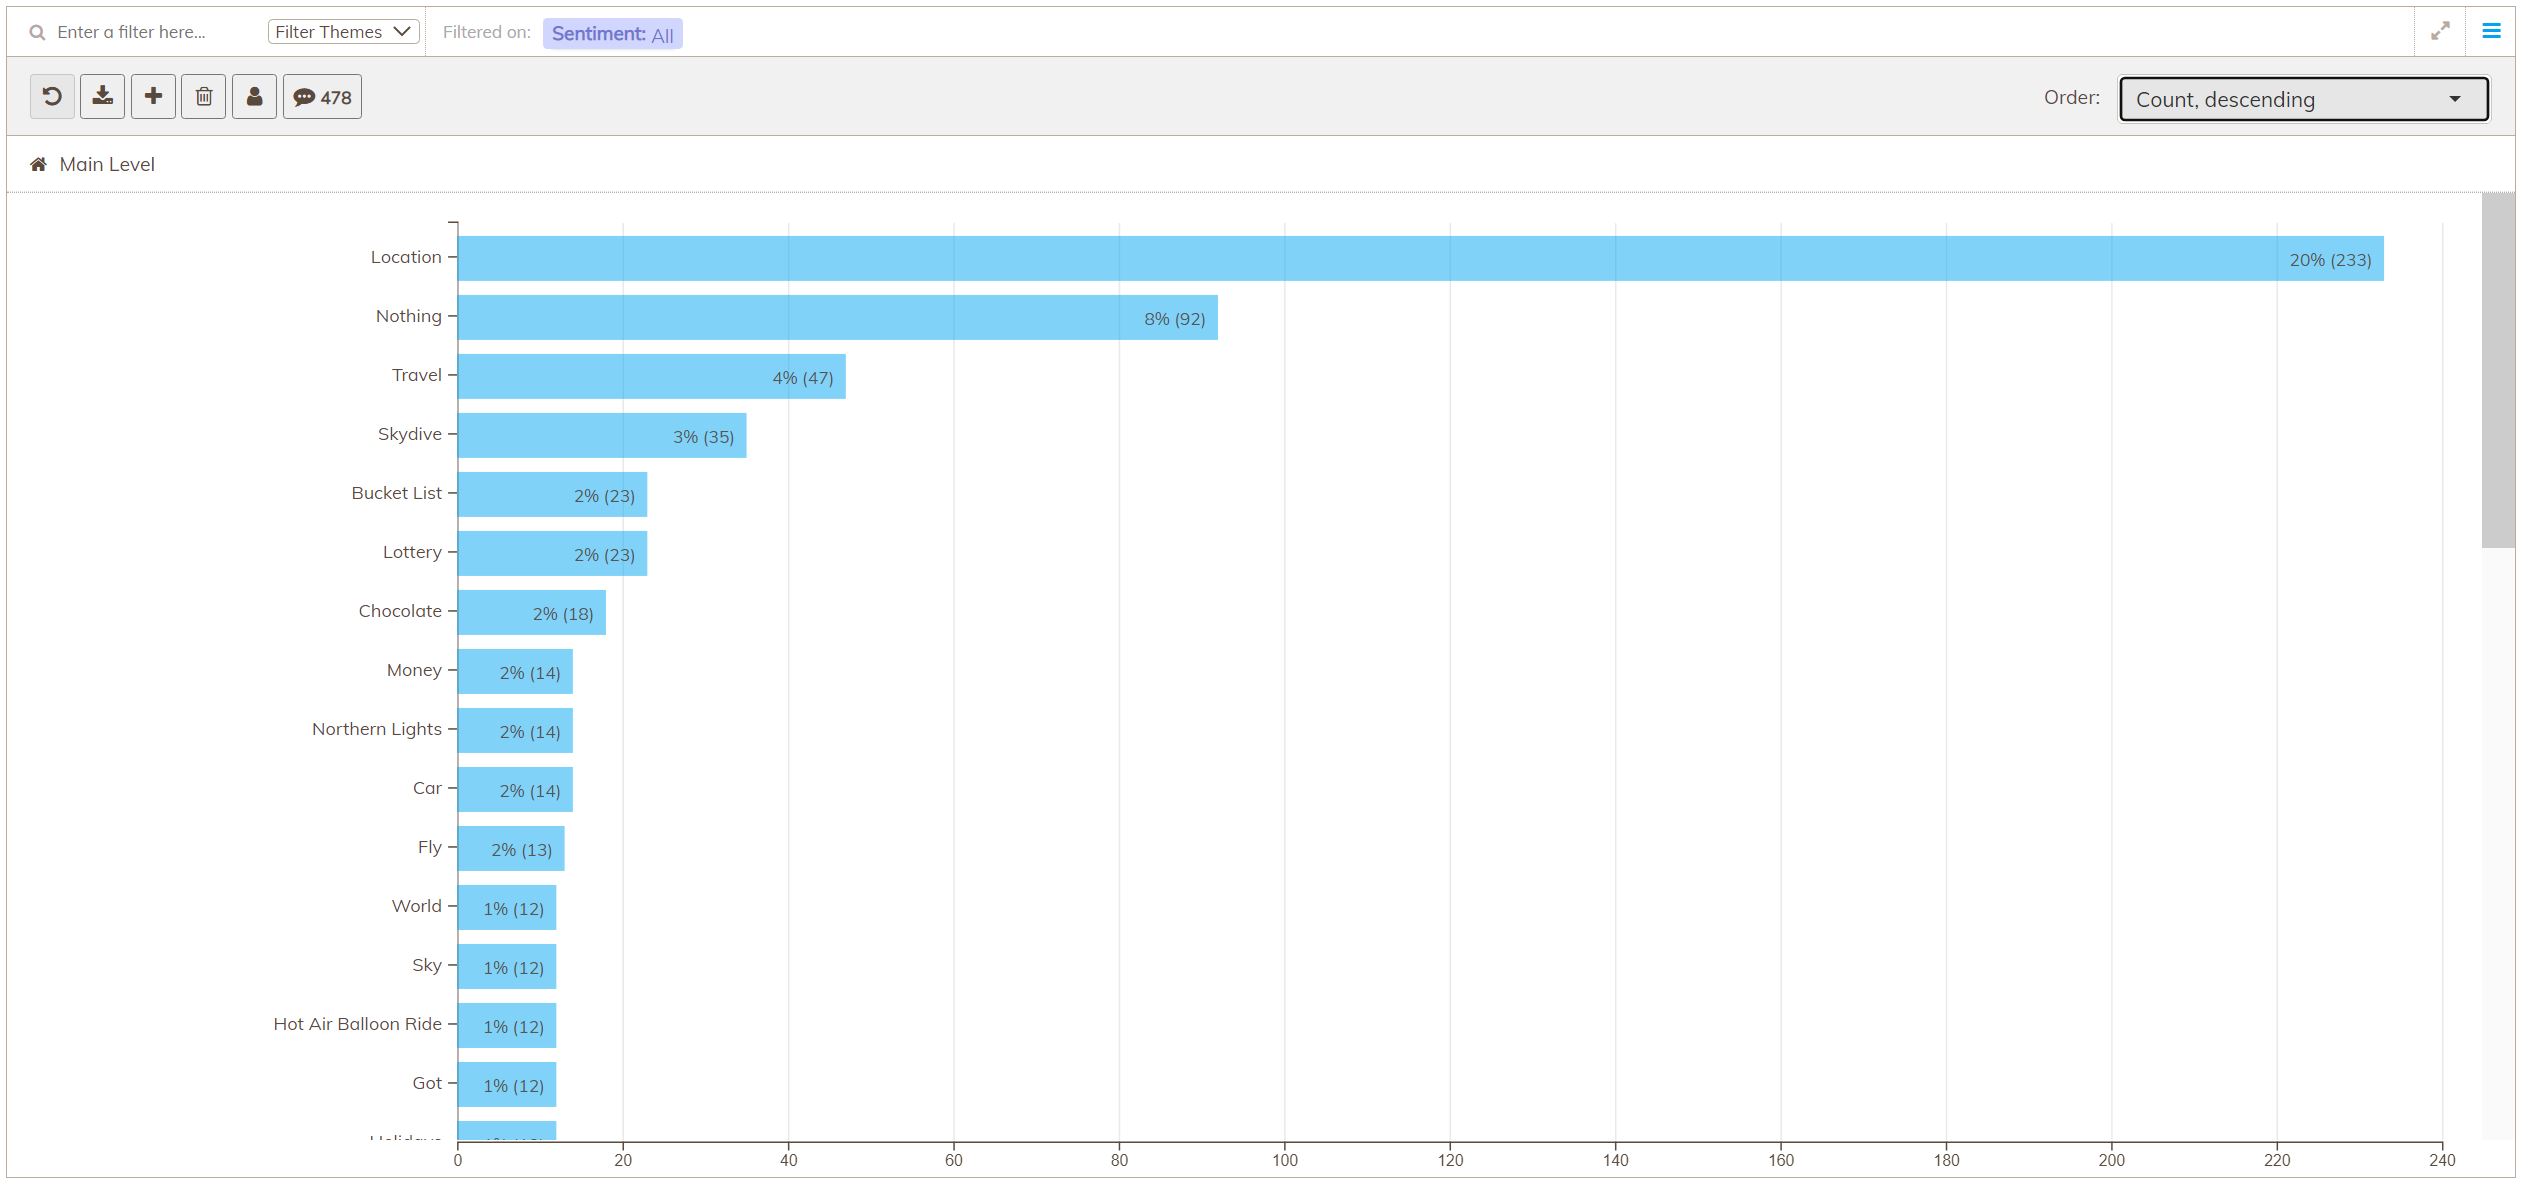The image size is (2529, 1191).
Task: Select the Lottery bar
Action: [x=552, y=553]
